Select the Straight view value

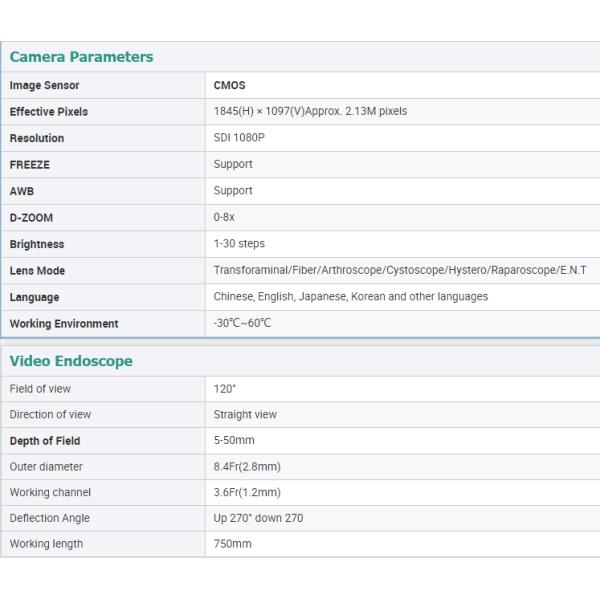[245, 415]
